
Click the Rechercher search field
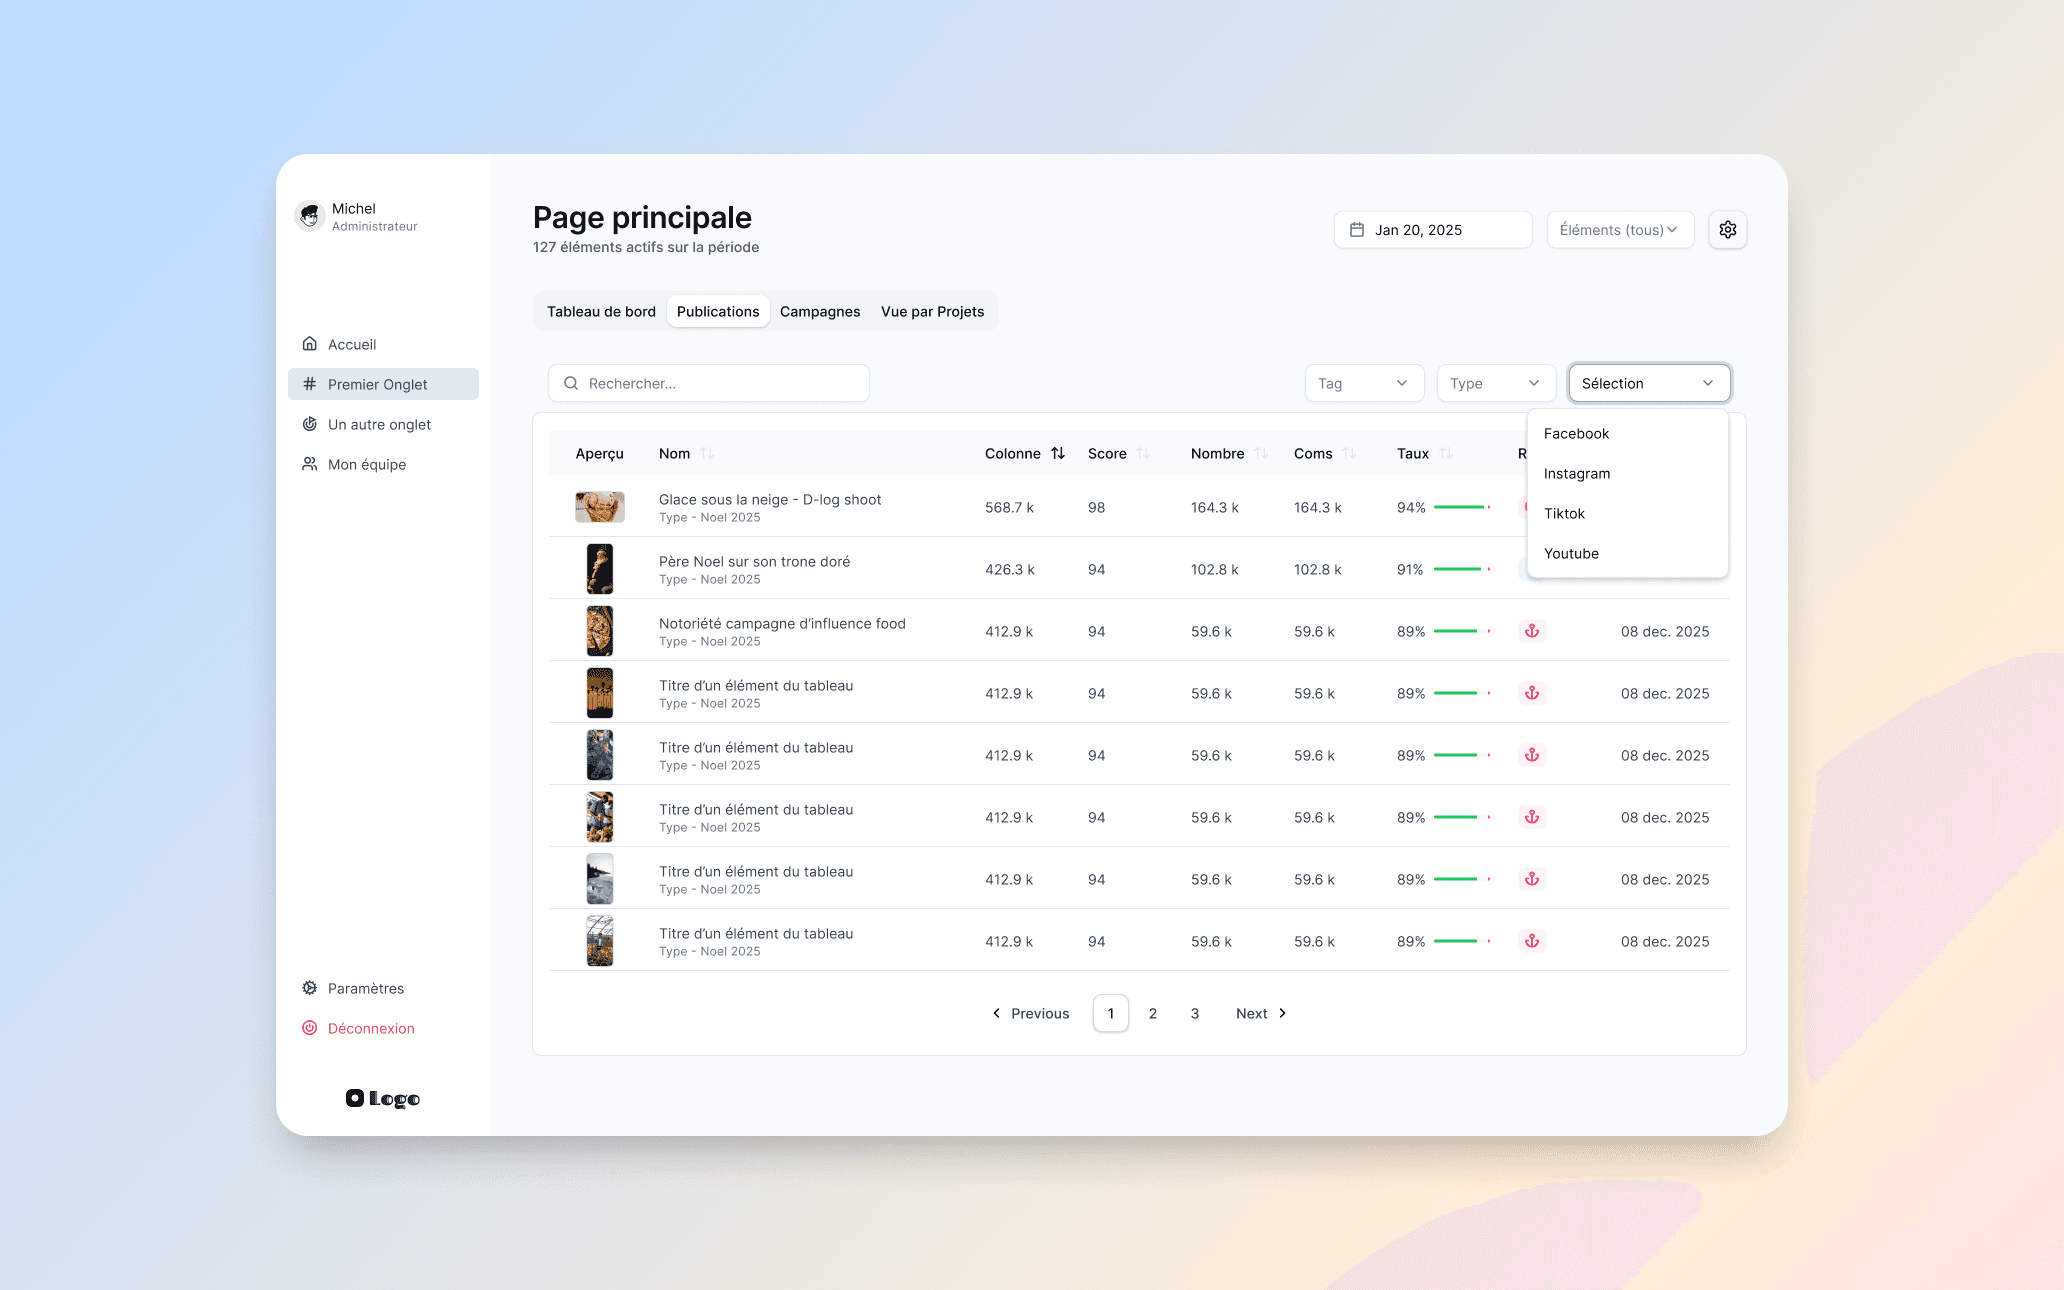pyautogui.click(x=708, y=383)
